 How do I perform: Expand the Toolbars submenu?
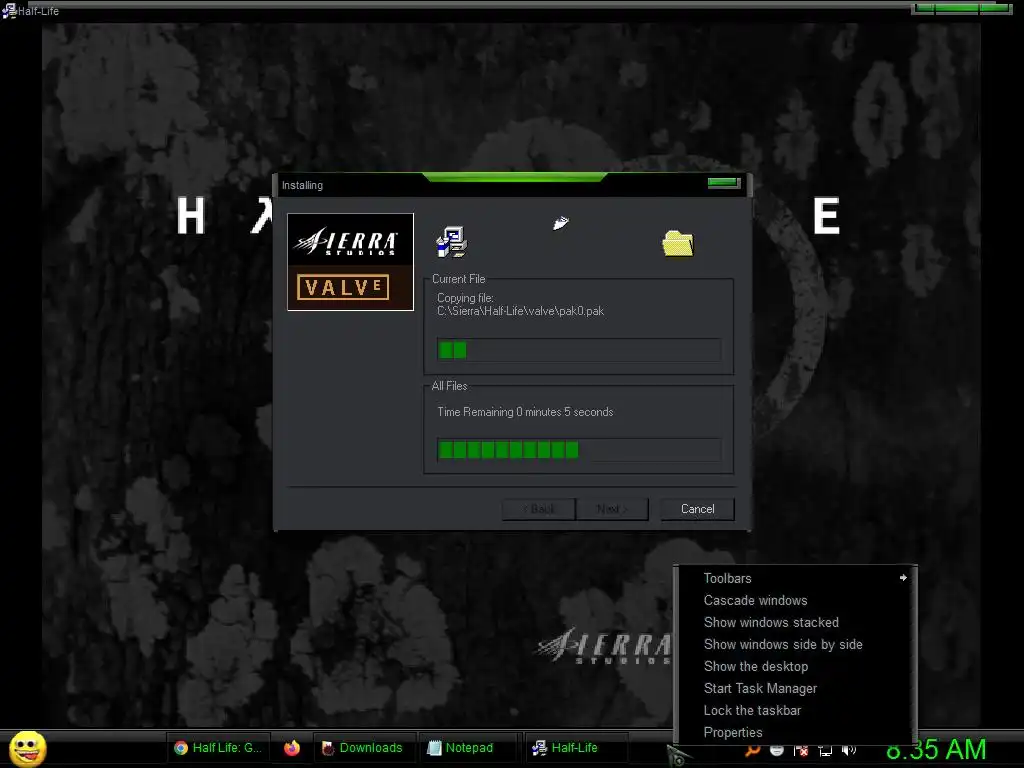tap(795, 578)
